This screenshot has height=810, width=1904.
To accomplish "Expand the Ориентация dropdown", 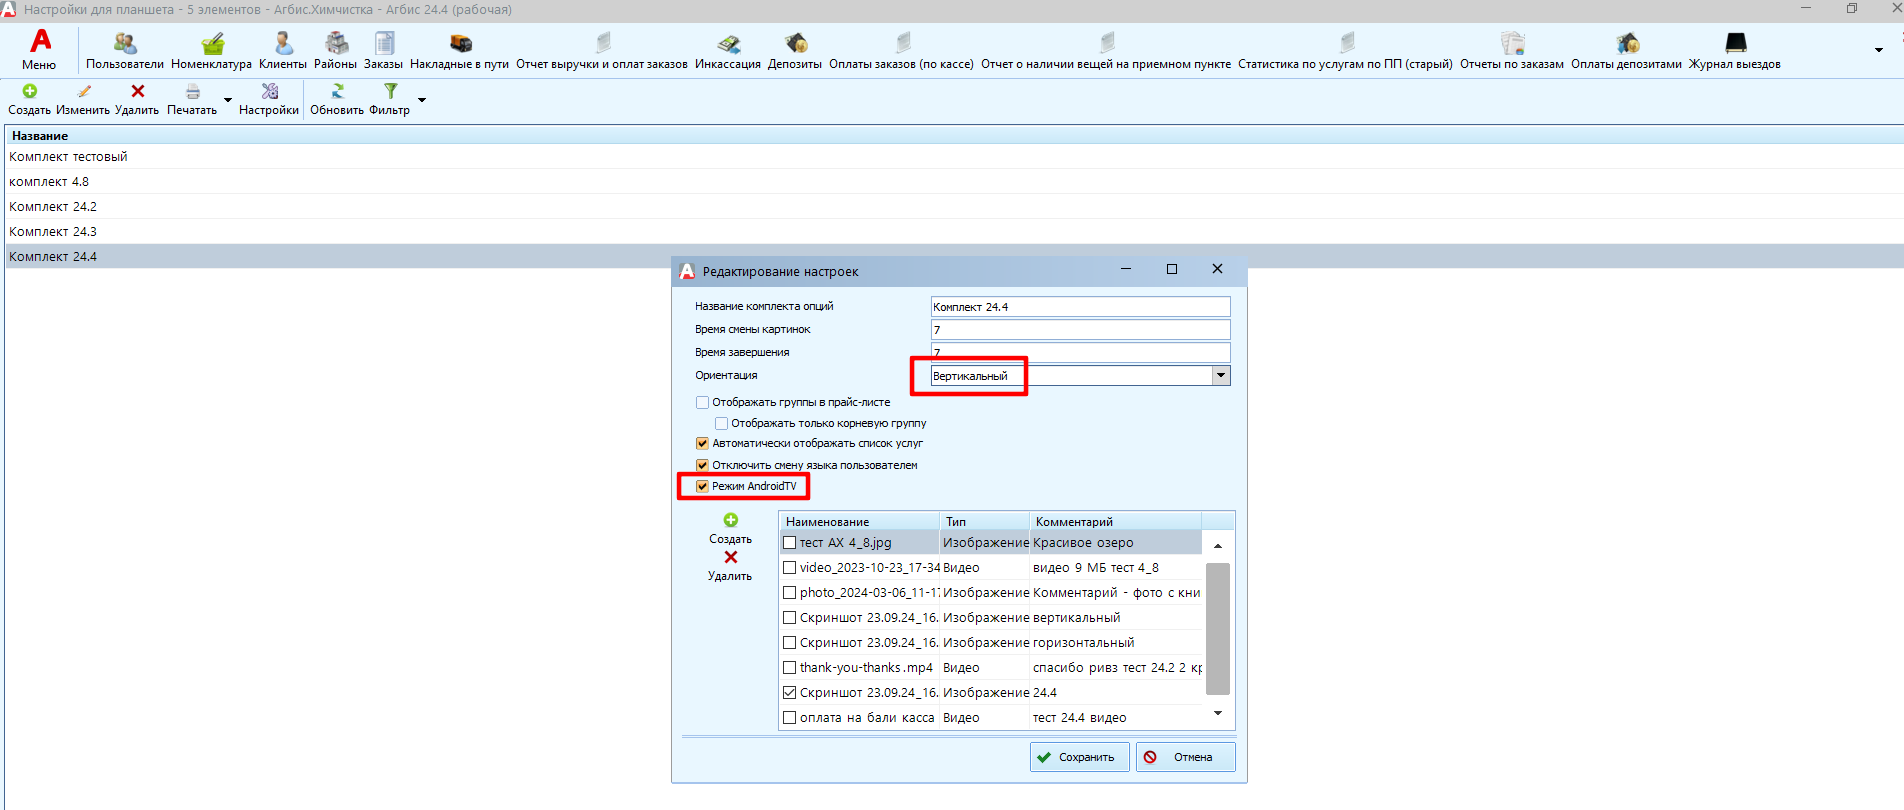I will click(1220, 376).
